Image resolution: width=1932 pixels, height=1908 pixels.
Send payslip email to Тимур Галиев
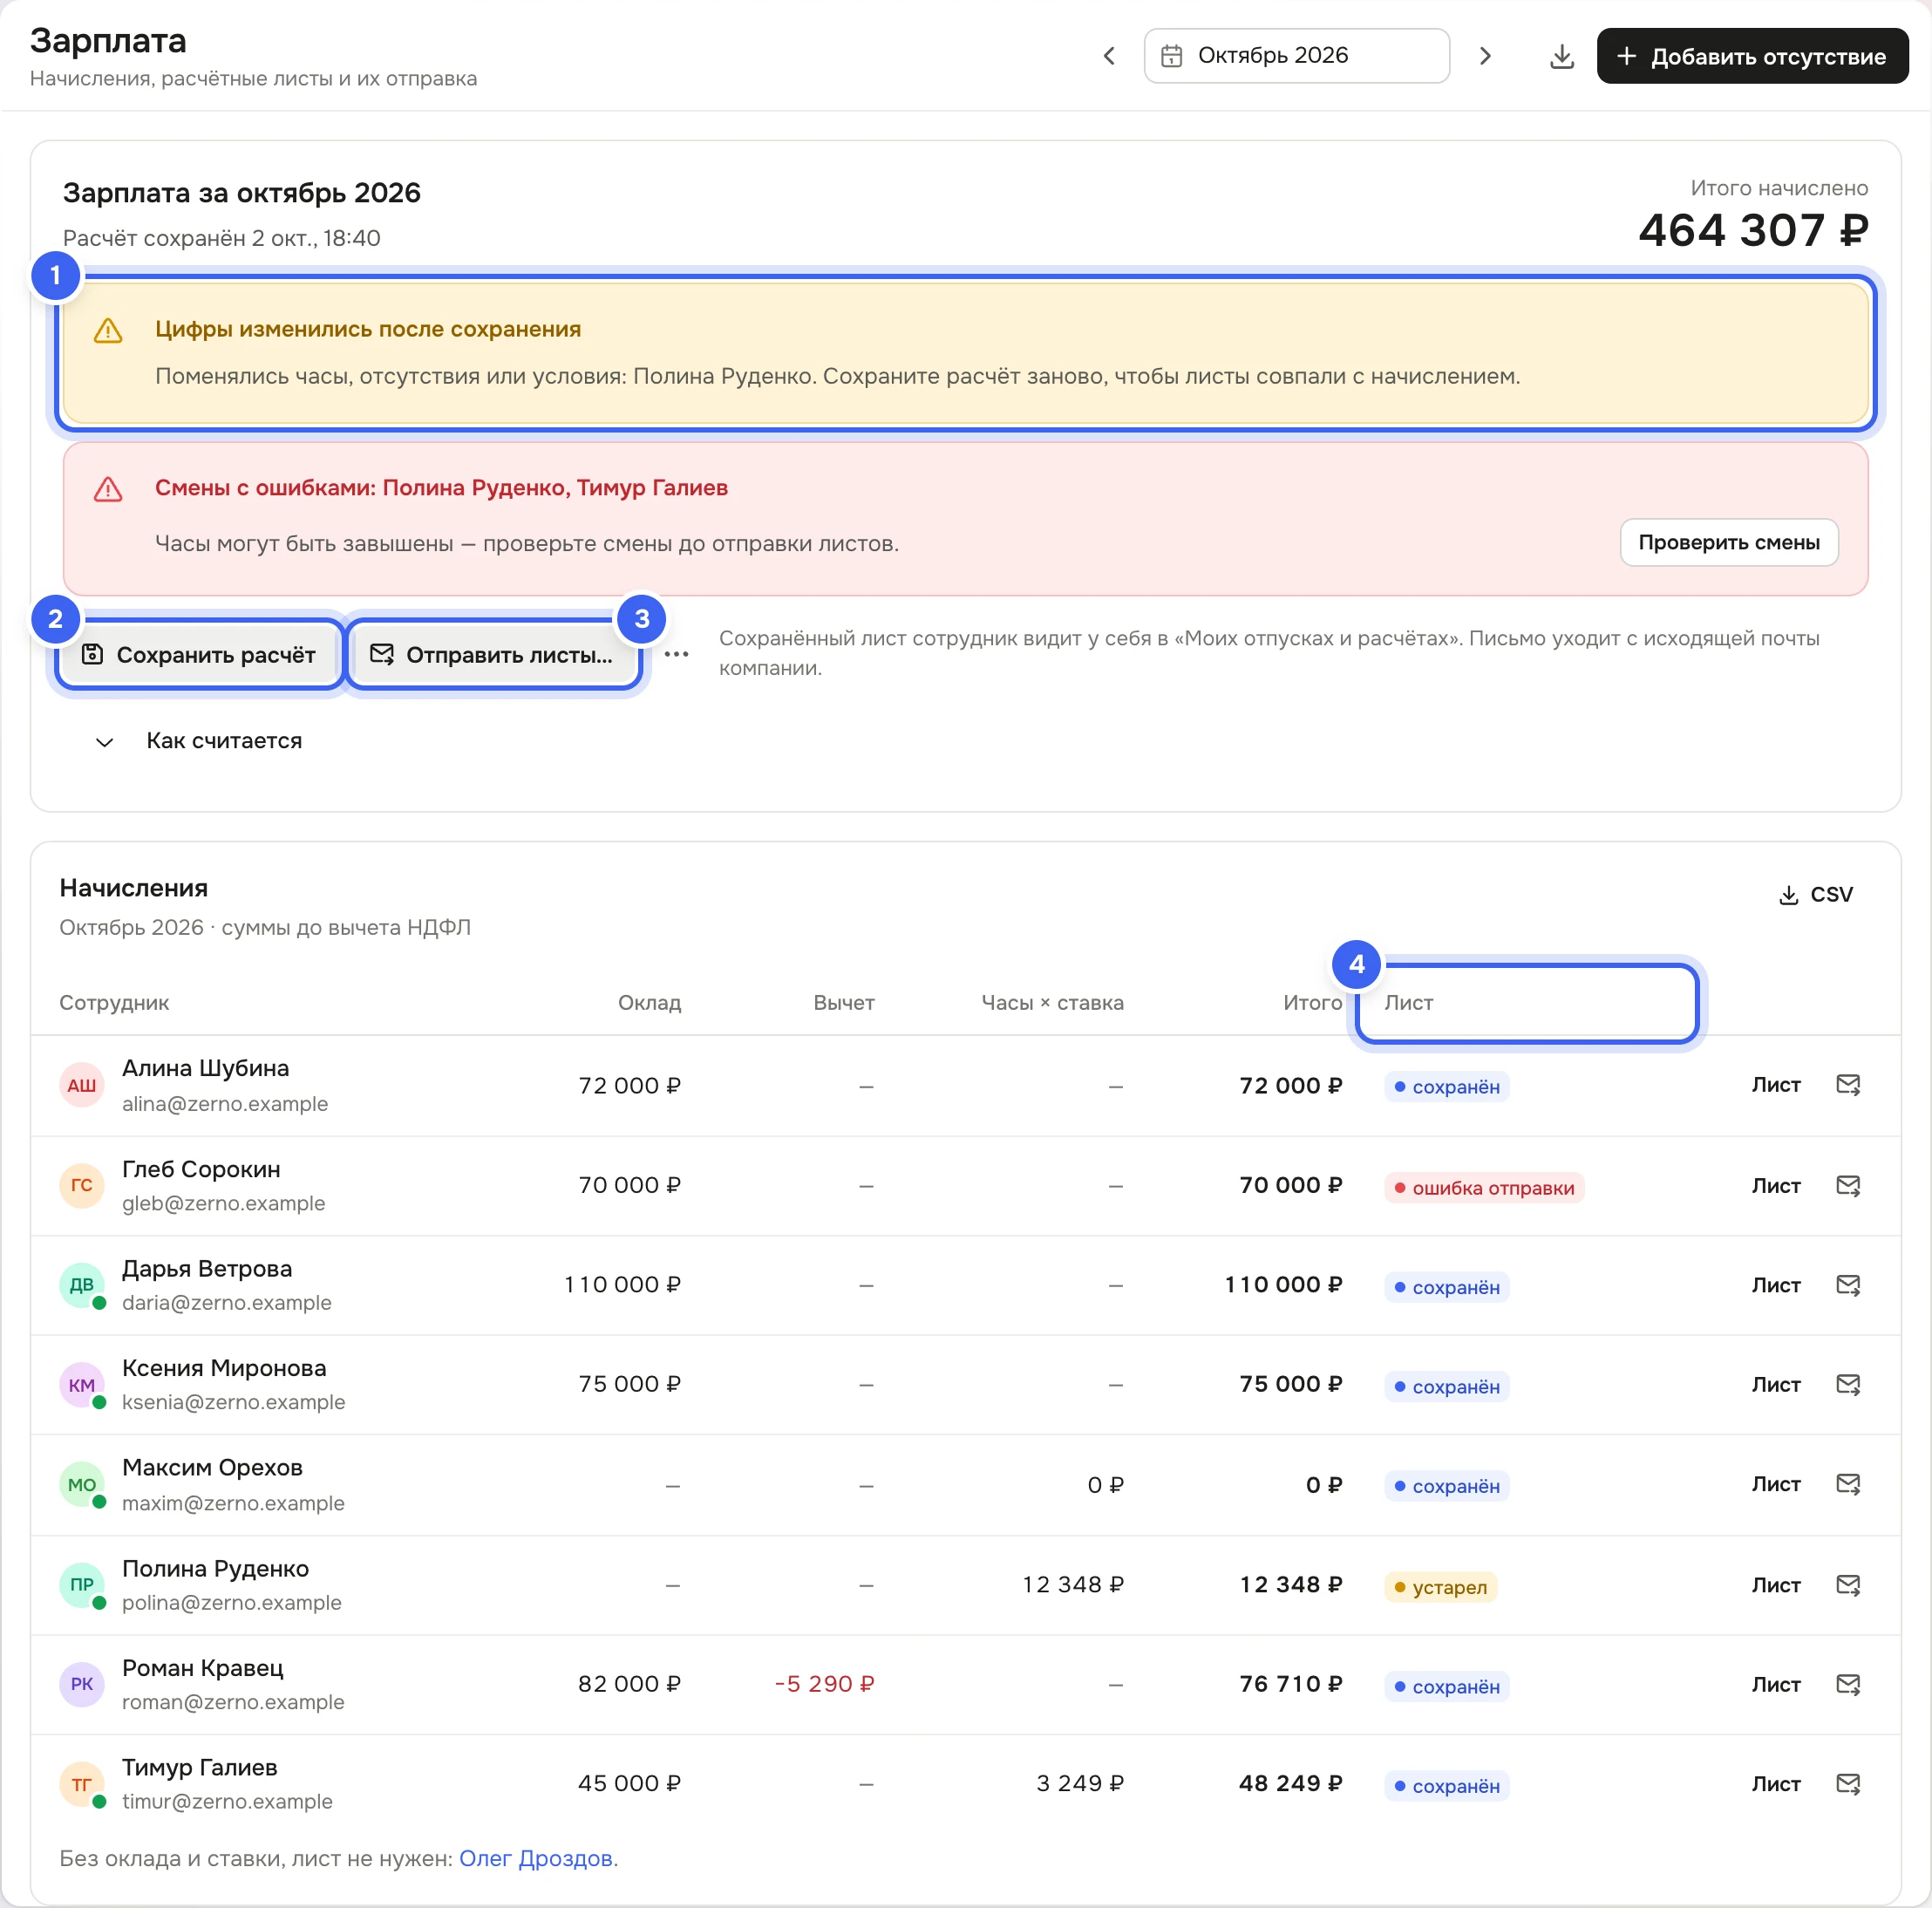click(x=1848, y=1783)
